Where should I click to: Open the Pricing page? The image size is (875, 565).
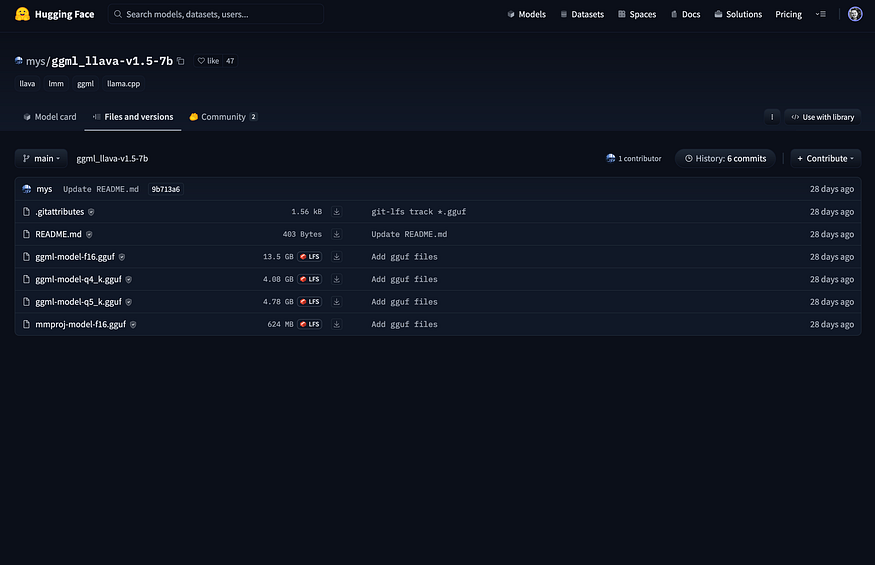[x=788, y=14]
